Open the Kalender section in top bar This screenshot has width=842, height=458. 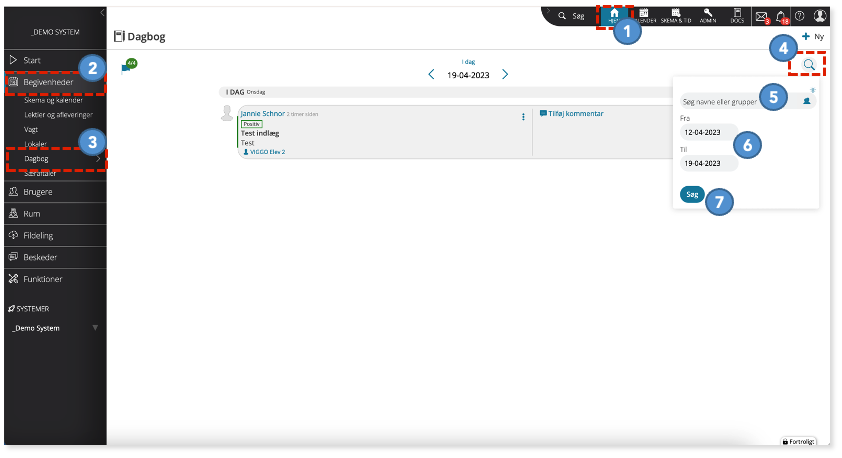[x=645, y=16]
